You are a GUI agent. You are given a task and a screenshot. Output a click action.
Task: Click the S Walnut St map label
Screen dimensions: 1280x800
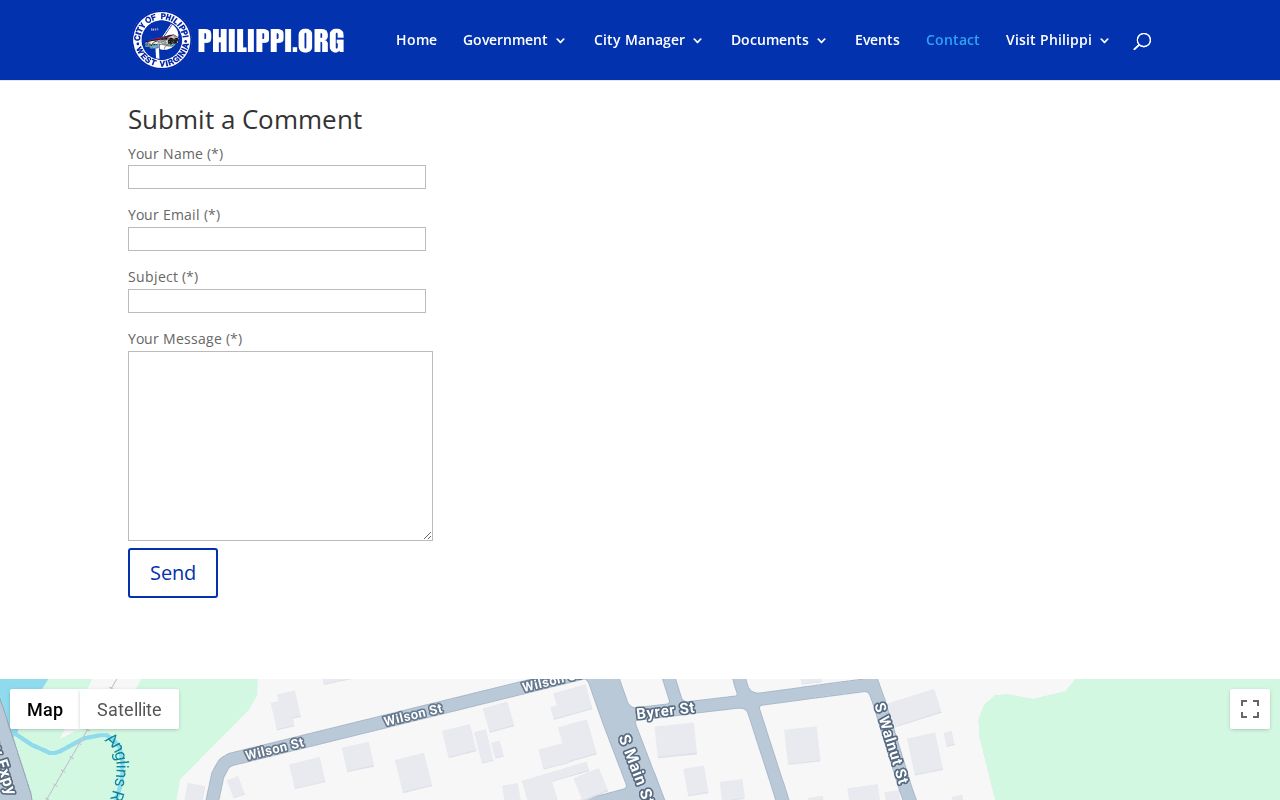coord(890,743)
